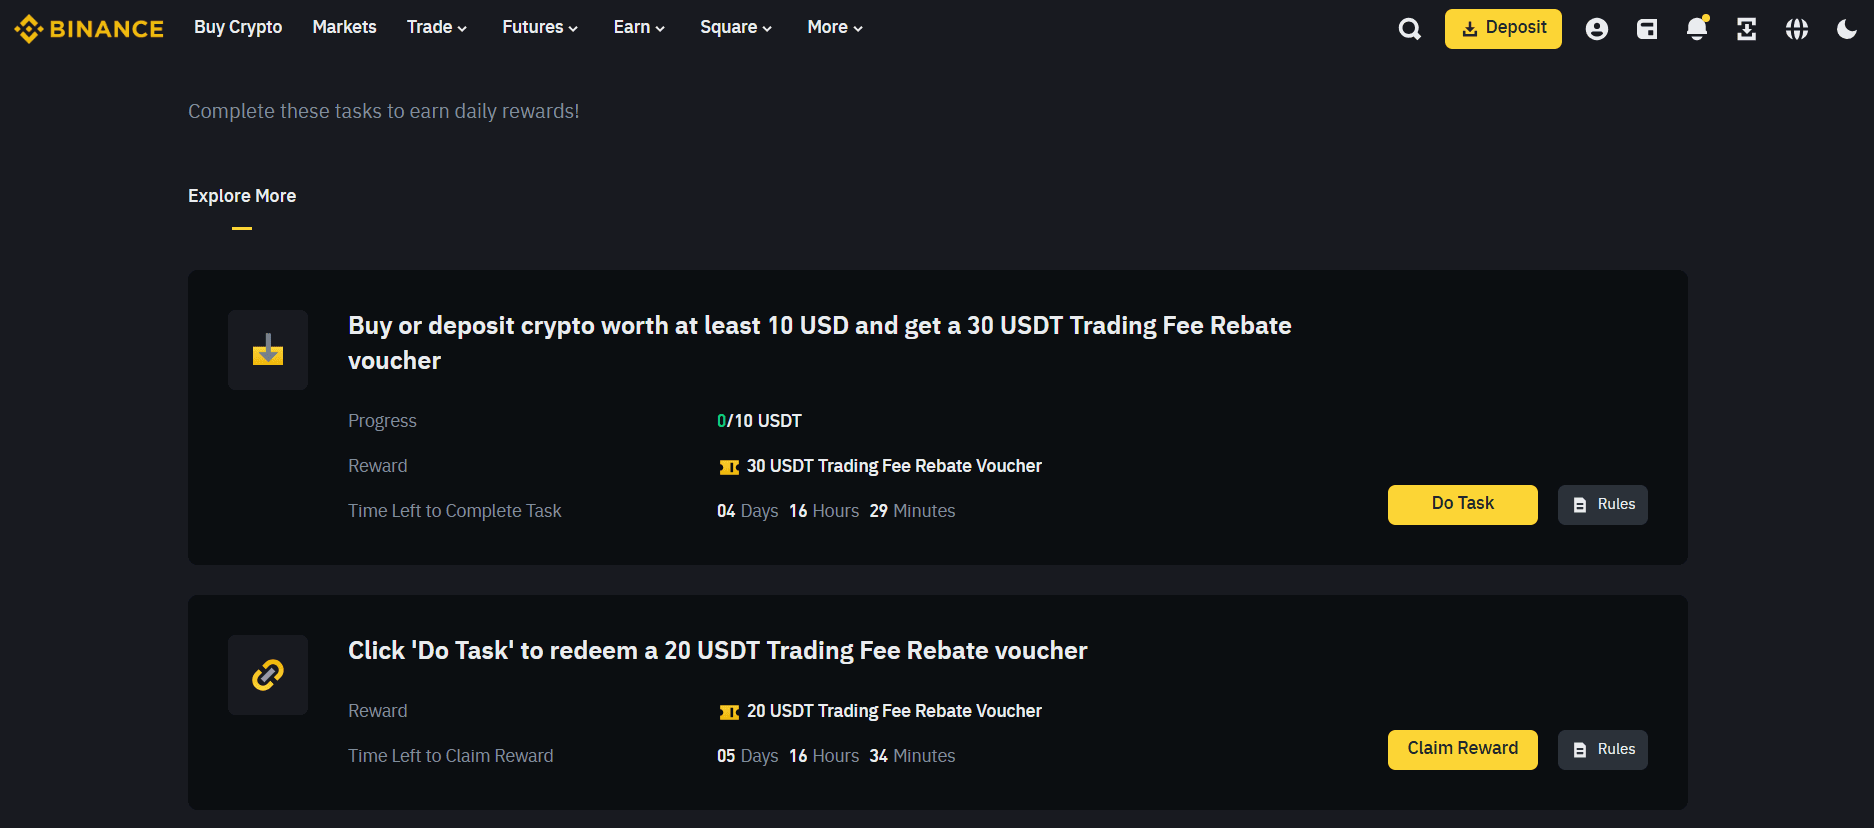The width and height of the screenshot is (1874, 828).
Task: Open the wallet icon in header
Action: point(1647,29)
